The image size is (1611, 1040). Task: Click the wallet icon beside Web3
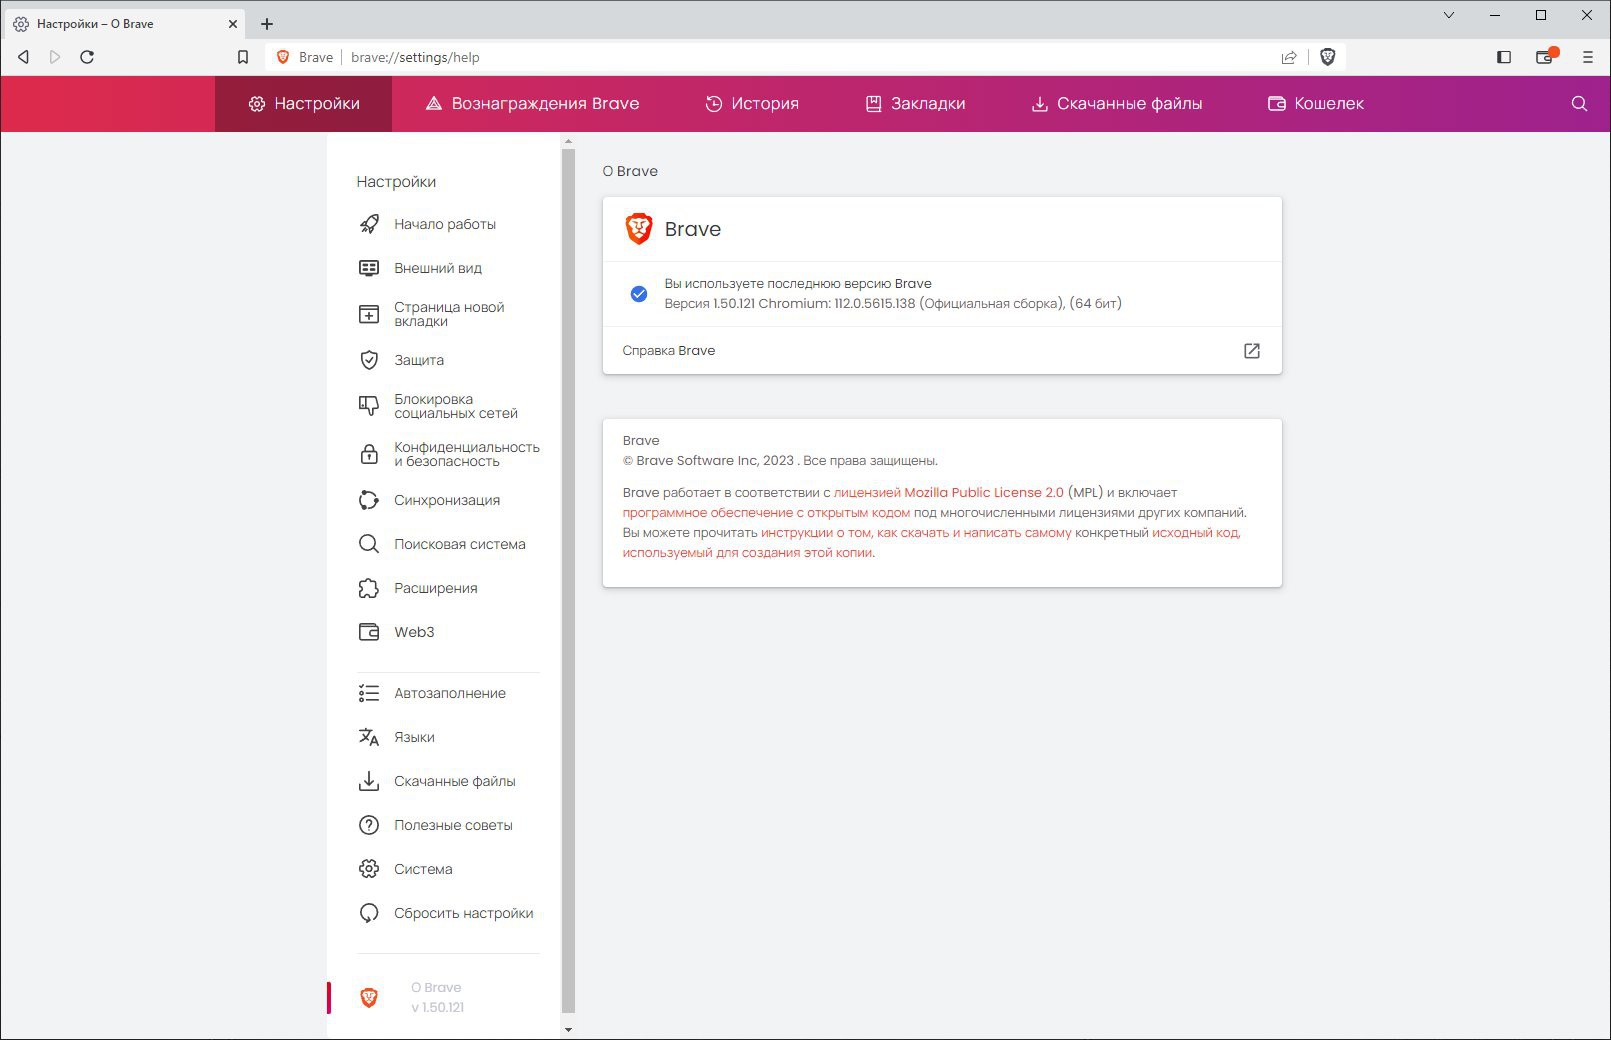pyautogui.click(x=369, y=632)
